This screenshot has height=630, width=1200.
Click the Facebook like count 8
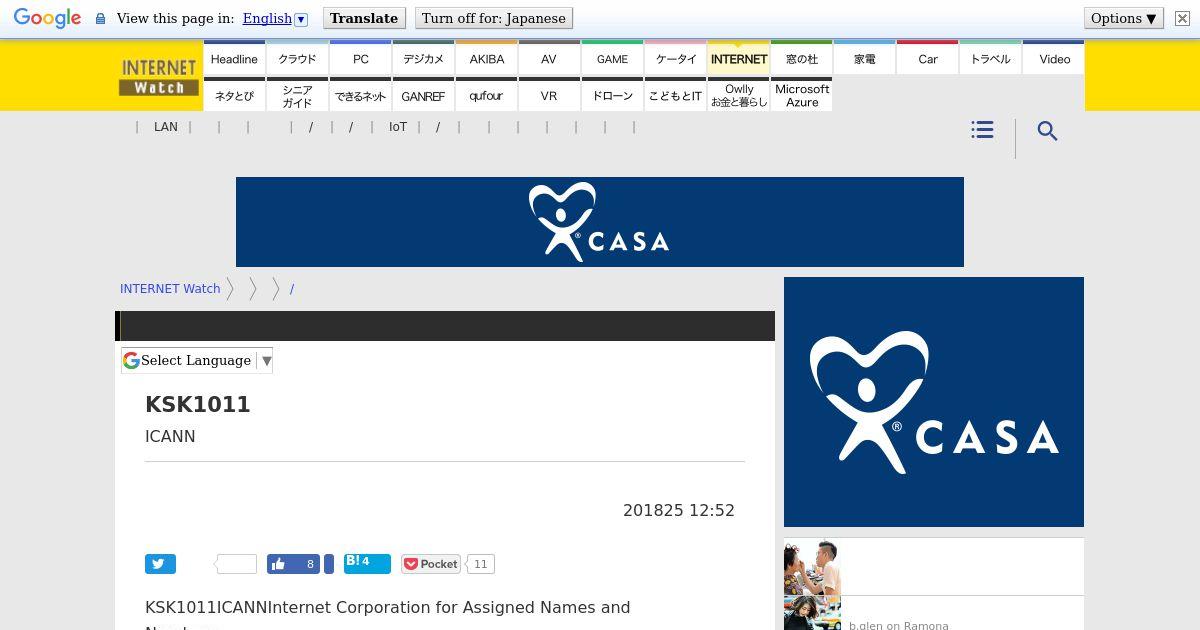[310, 564]
